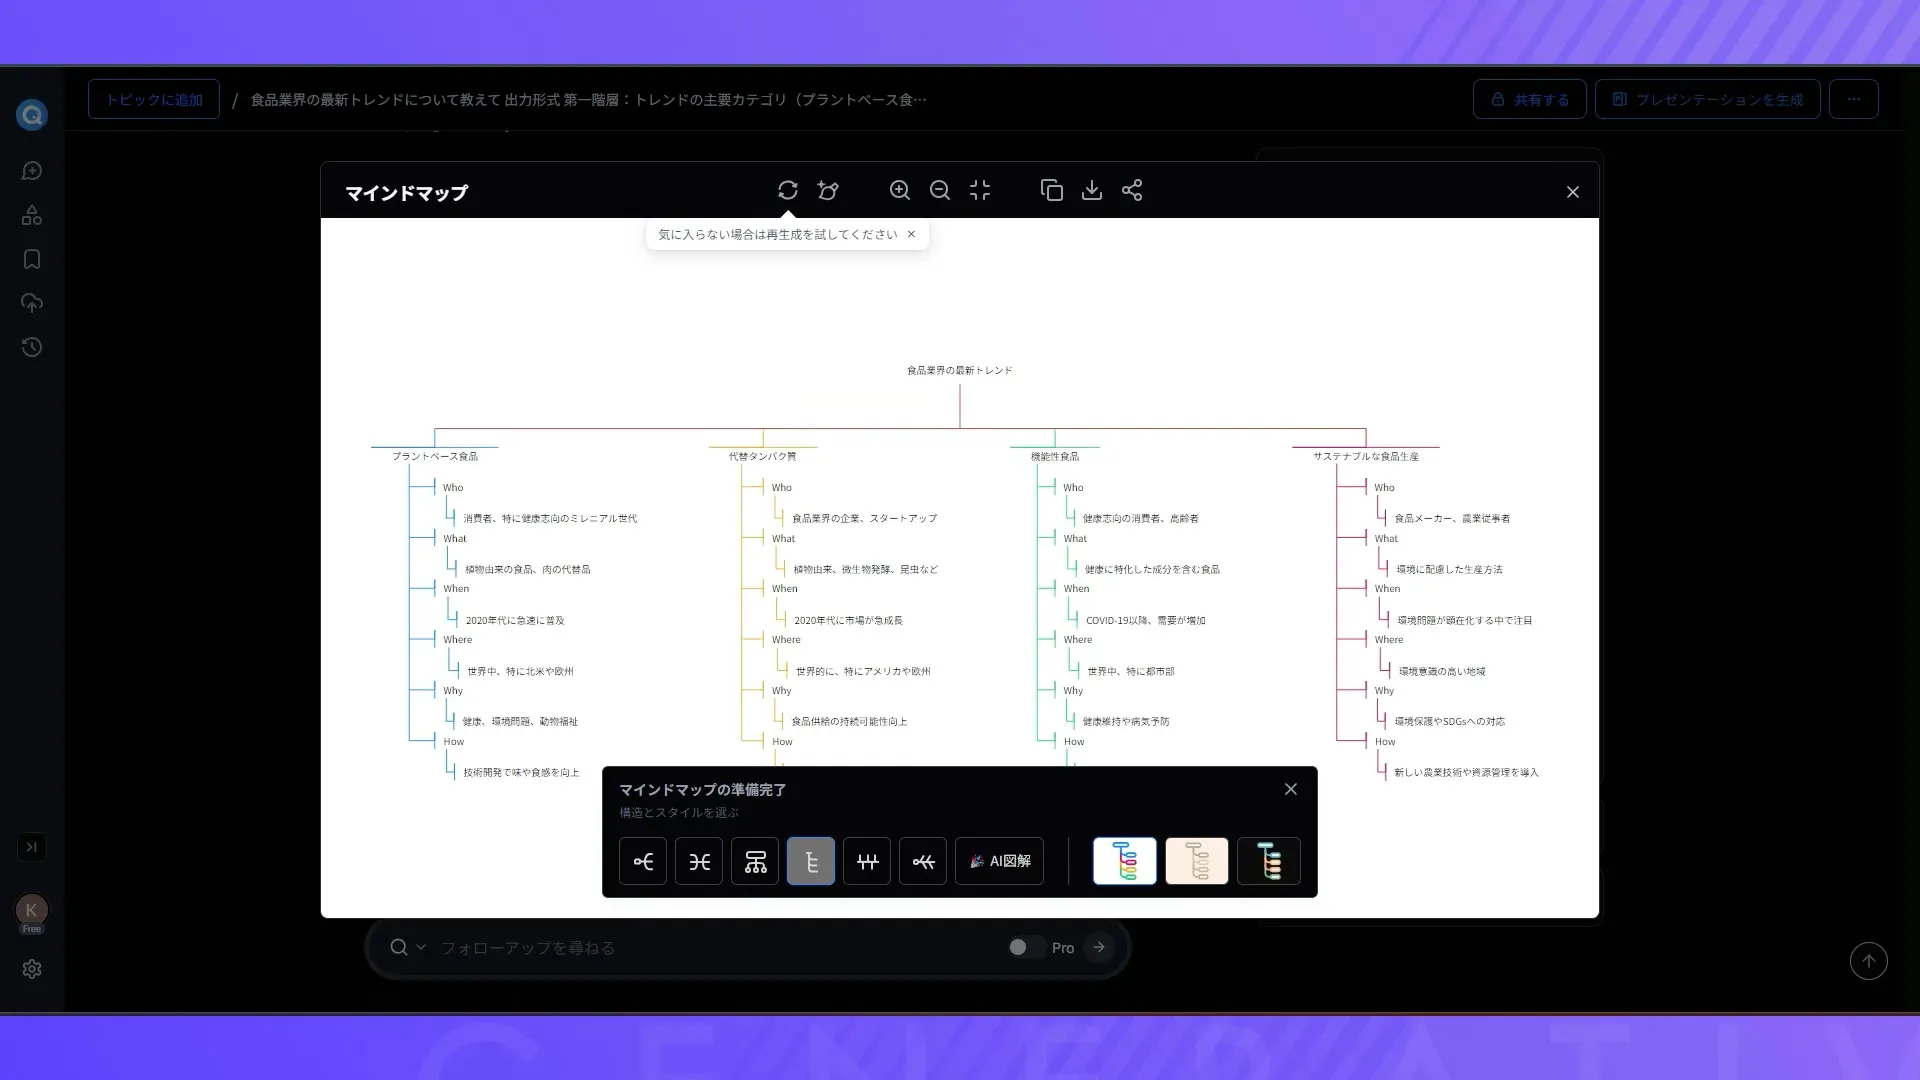This screenshot has width=1920, height=1080.
Task: Toggle the Pro switch in the search bar
Action: [x=1023, y=947]
